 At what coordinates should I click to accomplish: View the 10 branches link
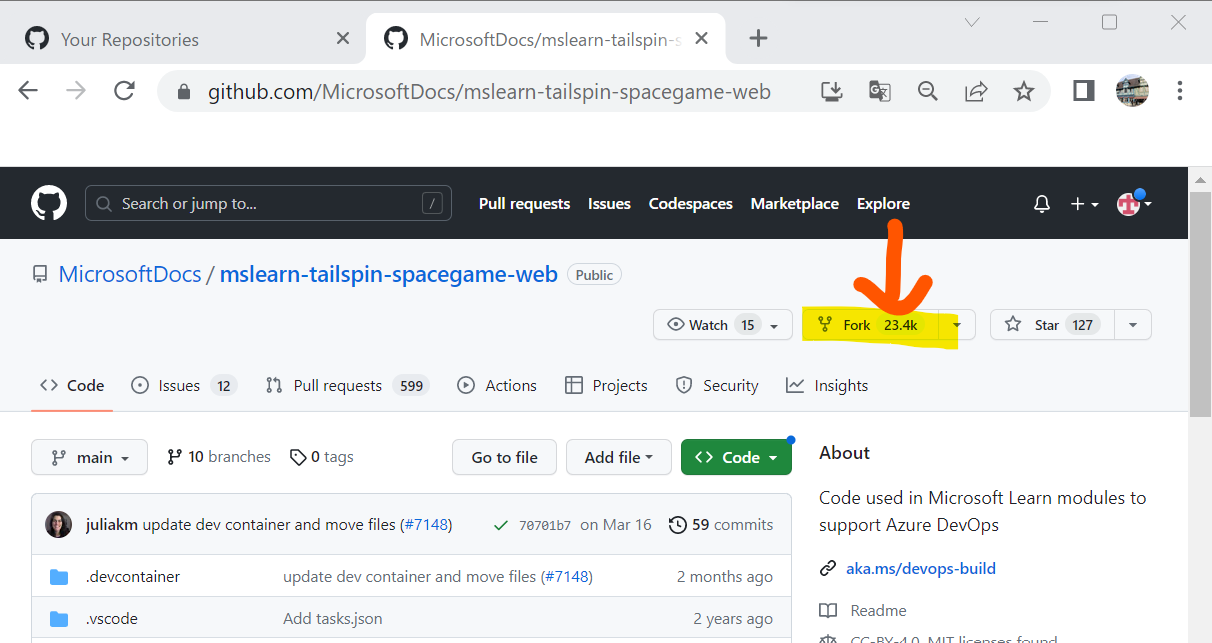tap(219, 457)
